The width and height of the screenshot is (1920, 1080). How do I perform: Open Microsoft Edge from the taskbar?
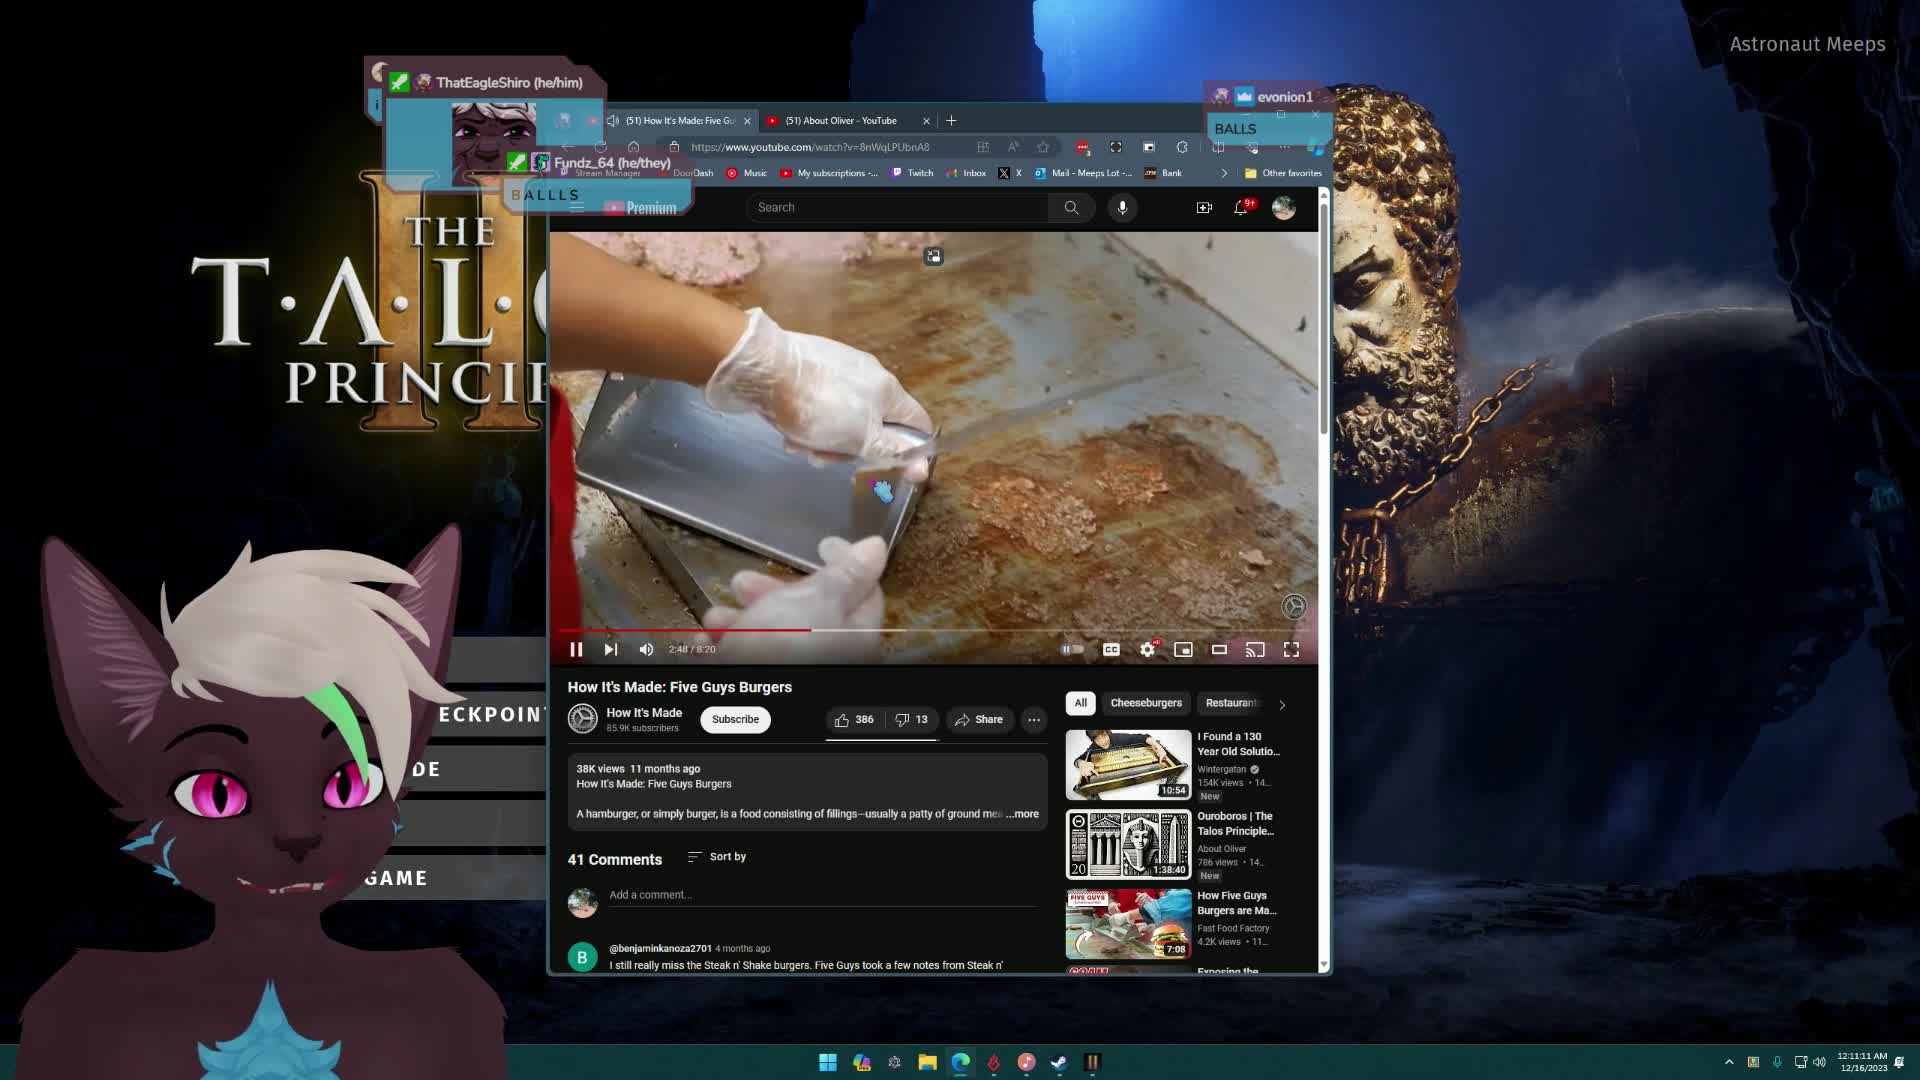(x=960, y=1062)
